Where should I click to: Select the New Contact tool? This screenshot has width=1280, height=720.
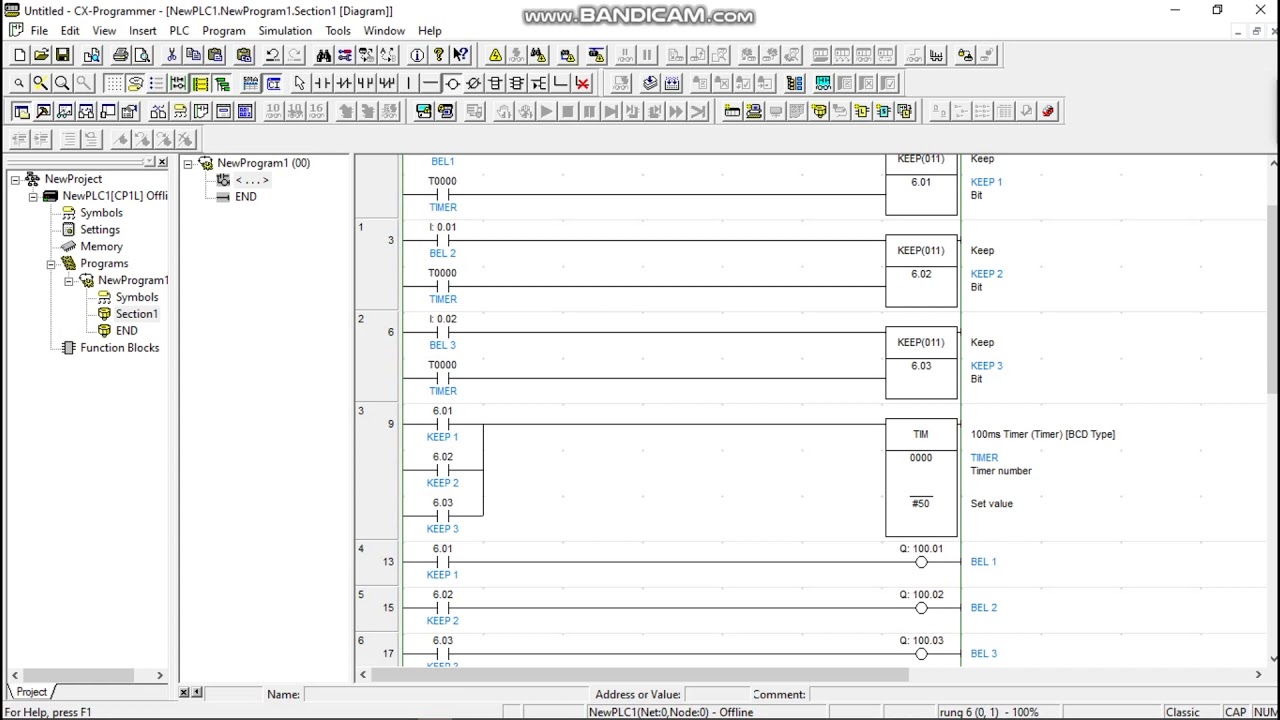(x=322, y=83)
